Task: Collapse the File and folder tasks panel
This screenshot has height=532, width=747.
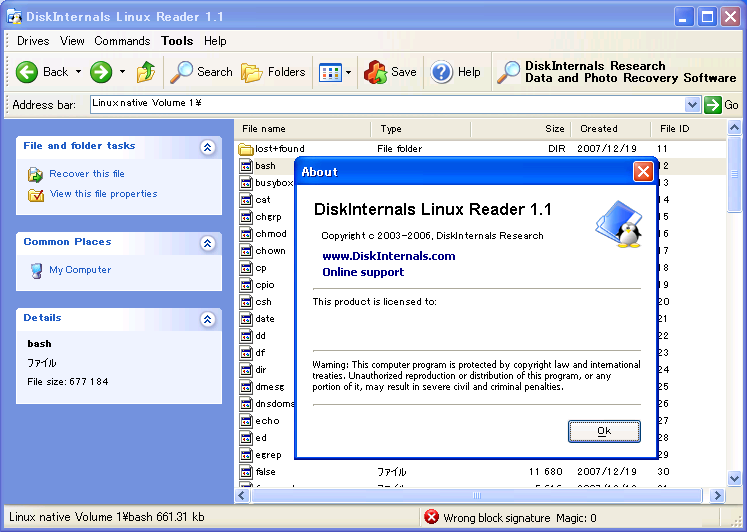Action: [x=207, y=148]
